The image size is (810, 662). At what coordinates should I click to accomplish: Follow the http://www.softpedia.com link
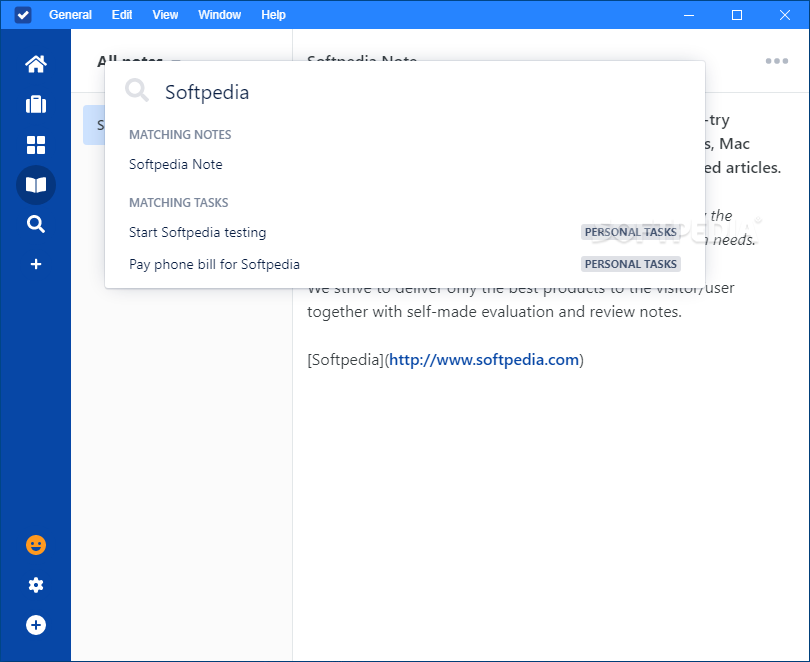point(484,359)
